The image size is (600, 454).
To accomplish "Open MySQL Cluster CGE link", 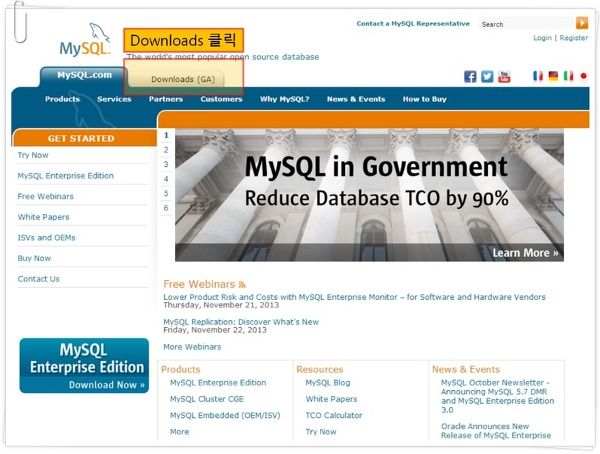I will tap(207, 399).
